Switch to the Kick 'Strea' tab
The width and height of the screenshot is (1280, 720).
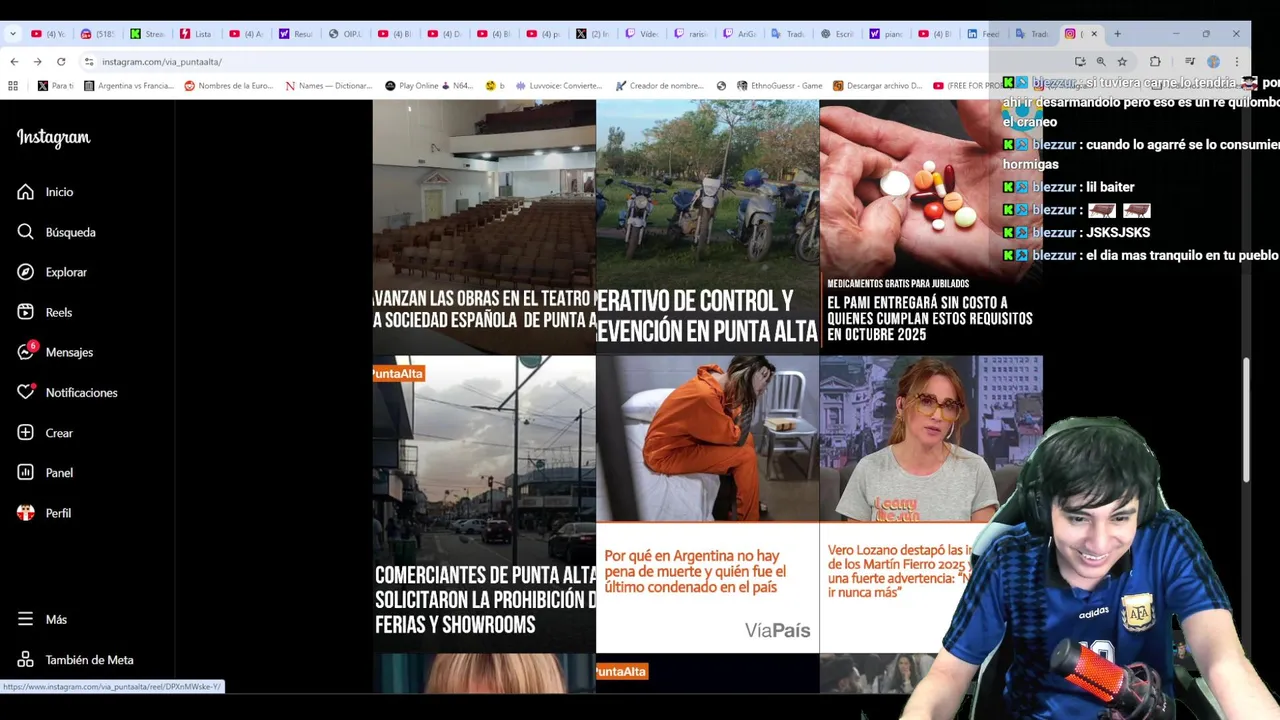pyautogui.click(x=147, y=34)
